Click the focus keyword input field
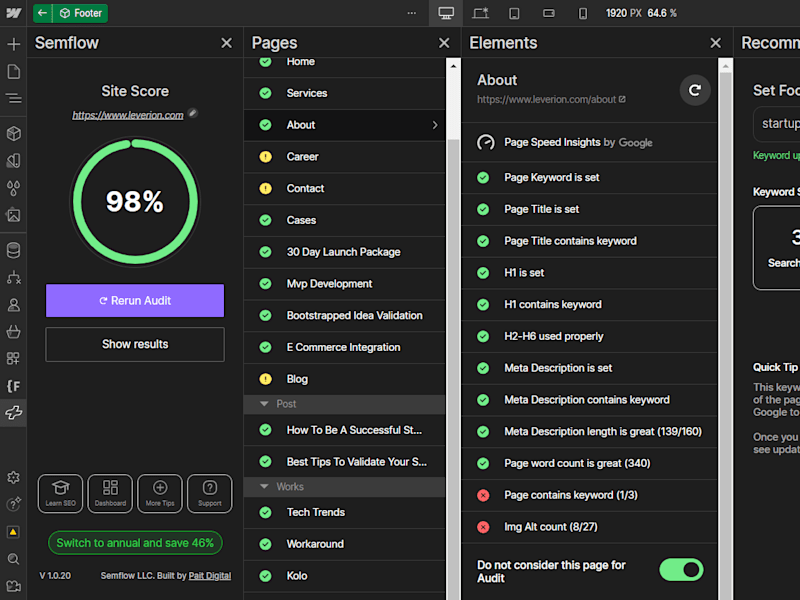 tap(777, 124)
